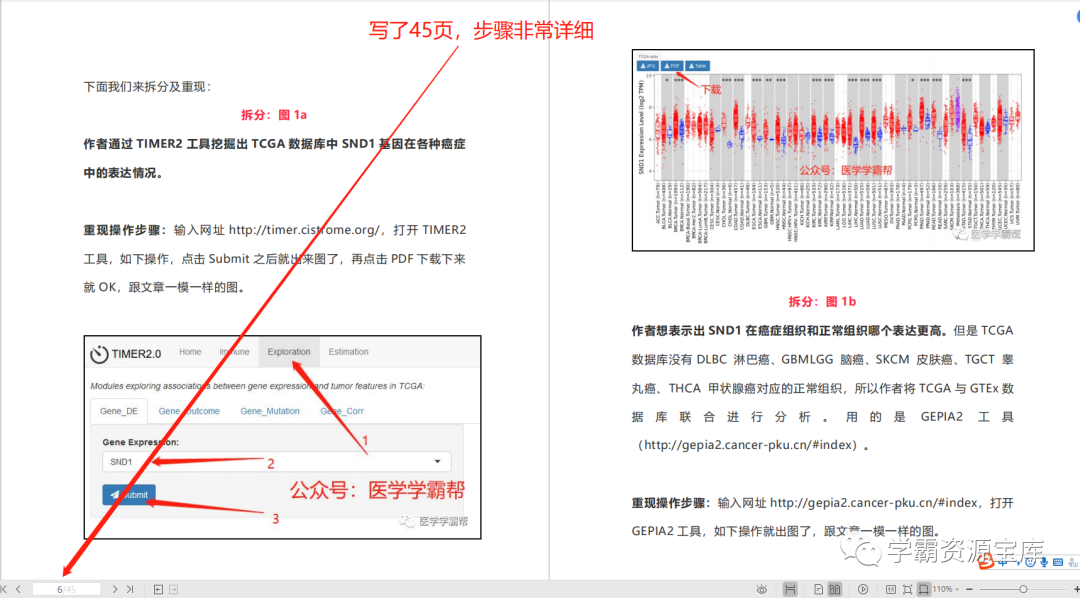Jump to the first page
This screenshot has height=598, width=1080.
point(4,589)
